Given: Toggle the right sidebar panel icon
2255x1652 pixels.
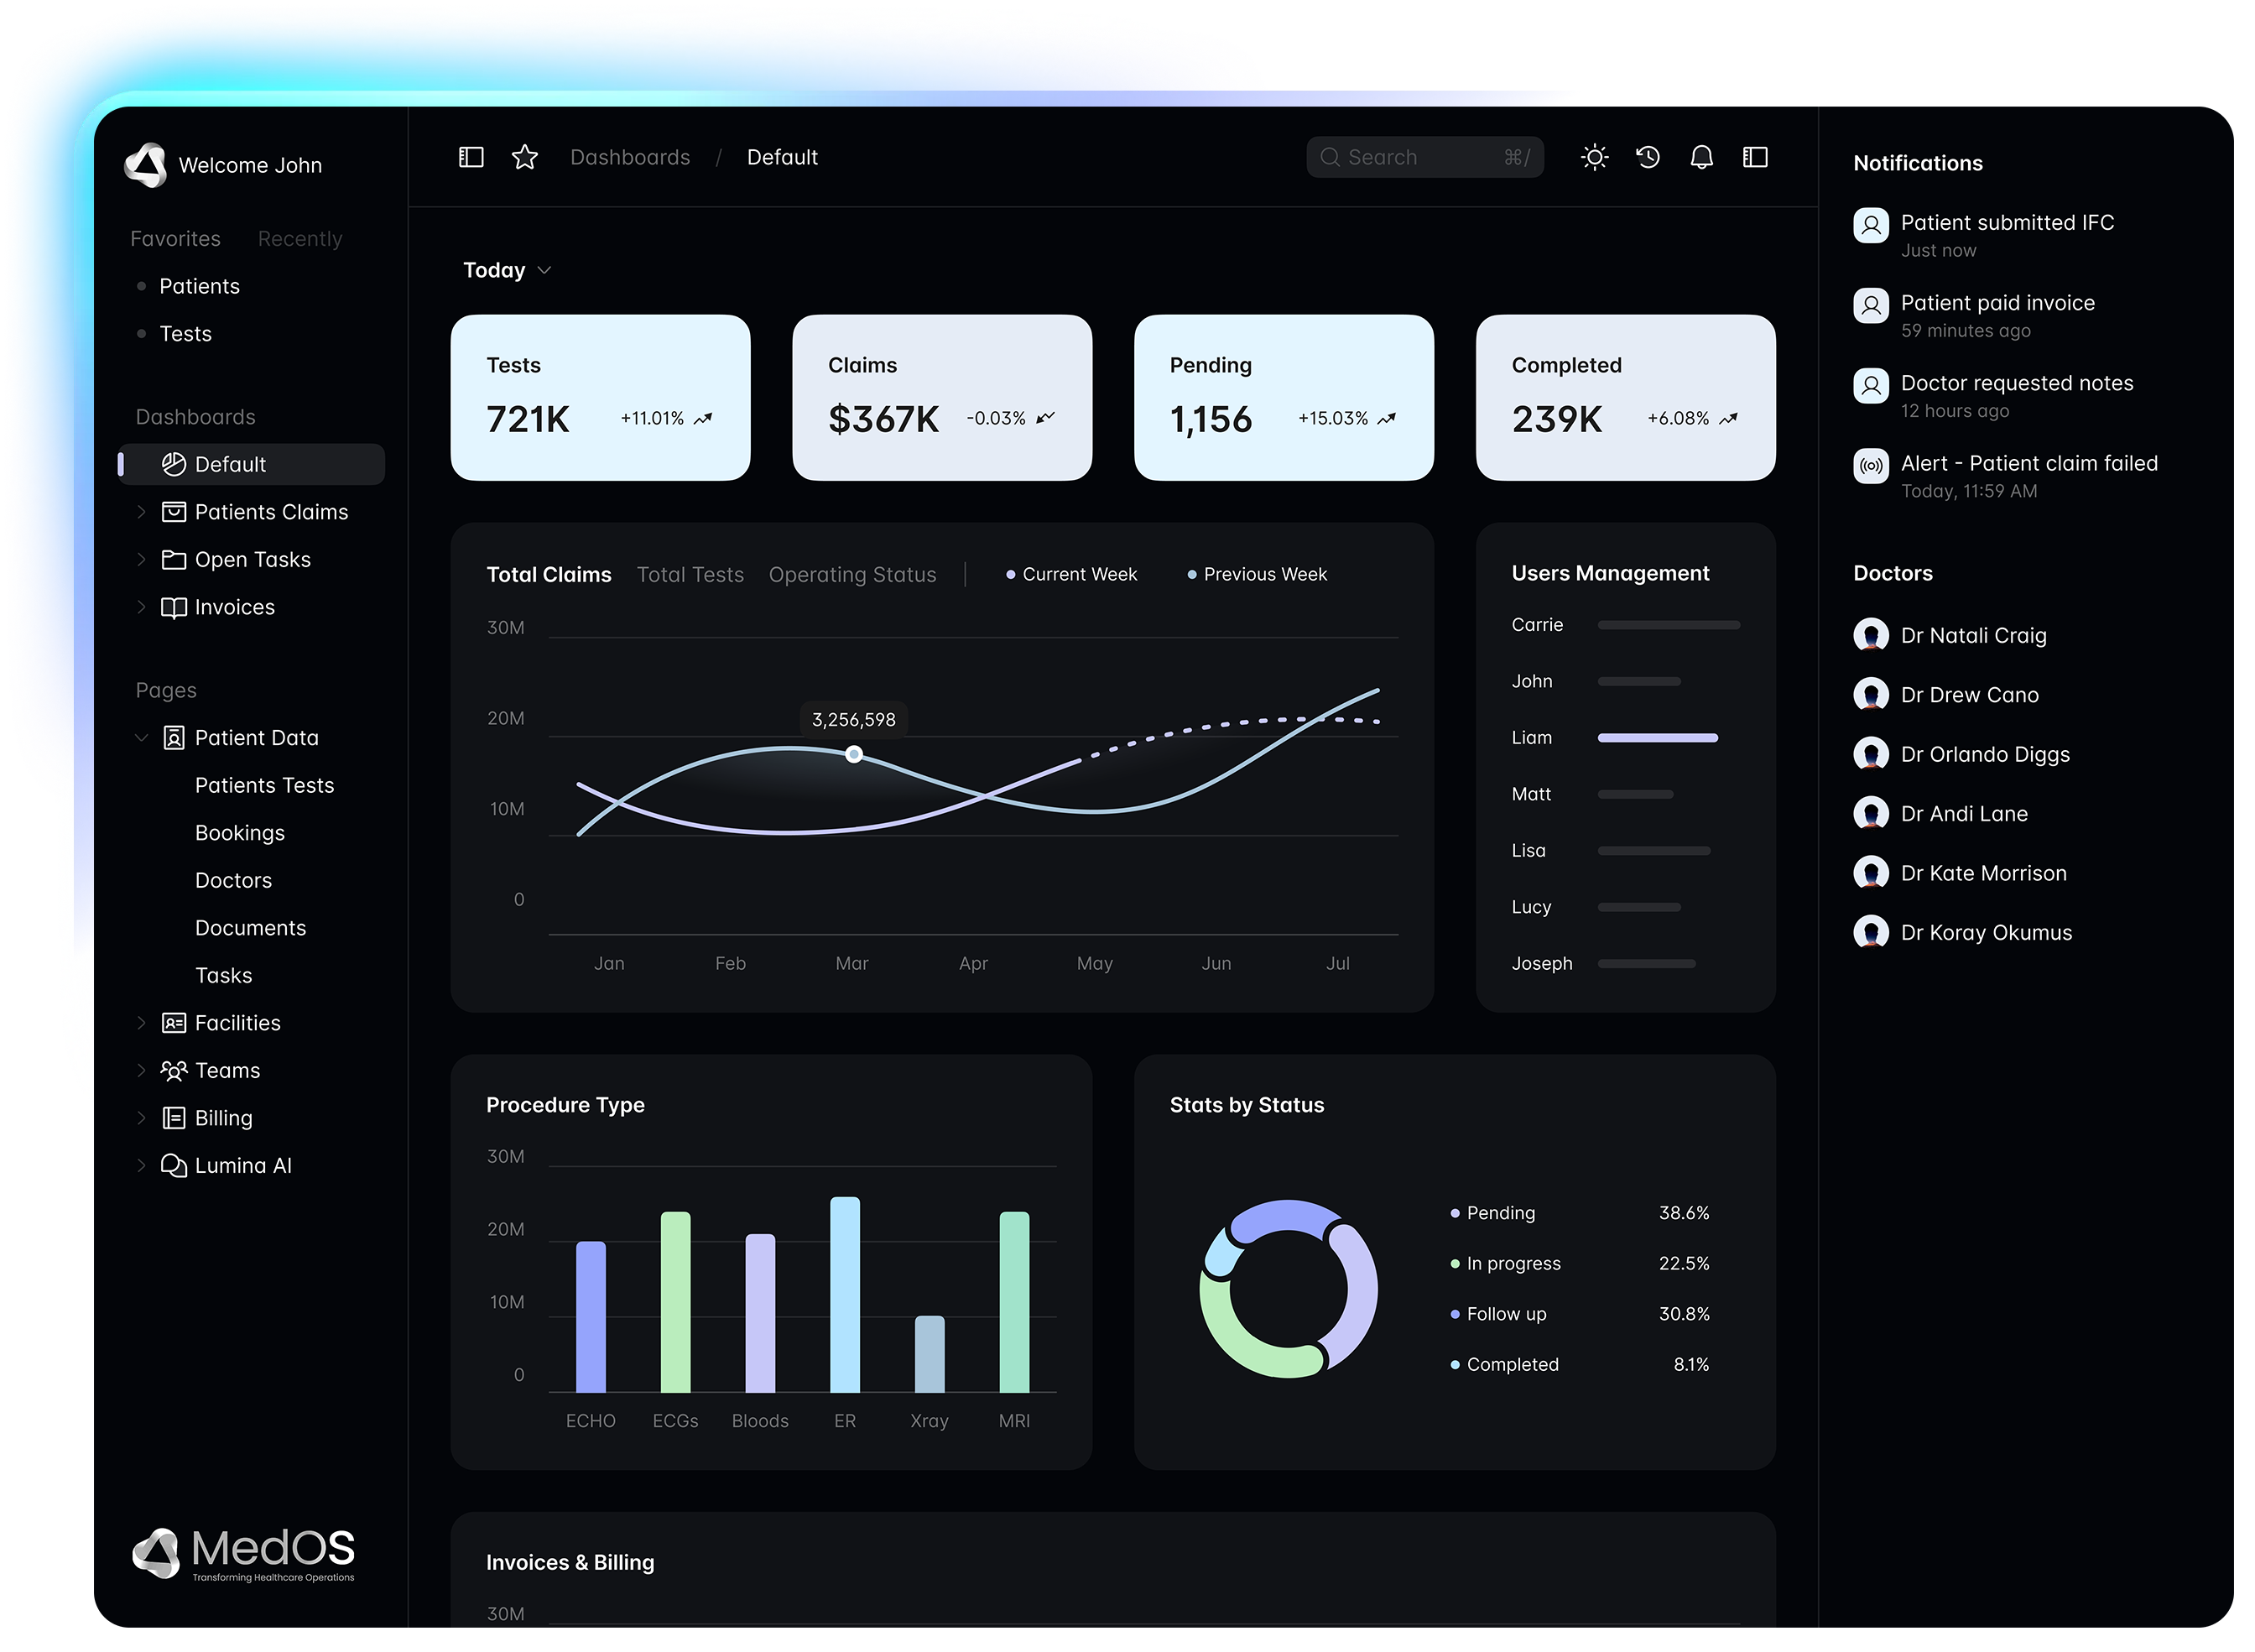Looking at the screenshot, I should 1754,157.
